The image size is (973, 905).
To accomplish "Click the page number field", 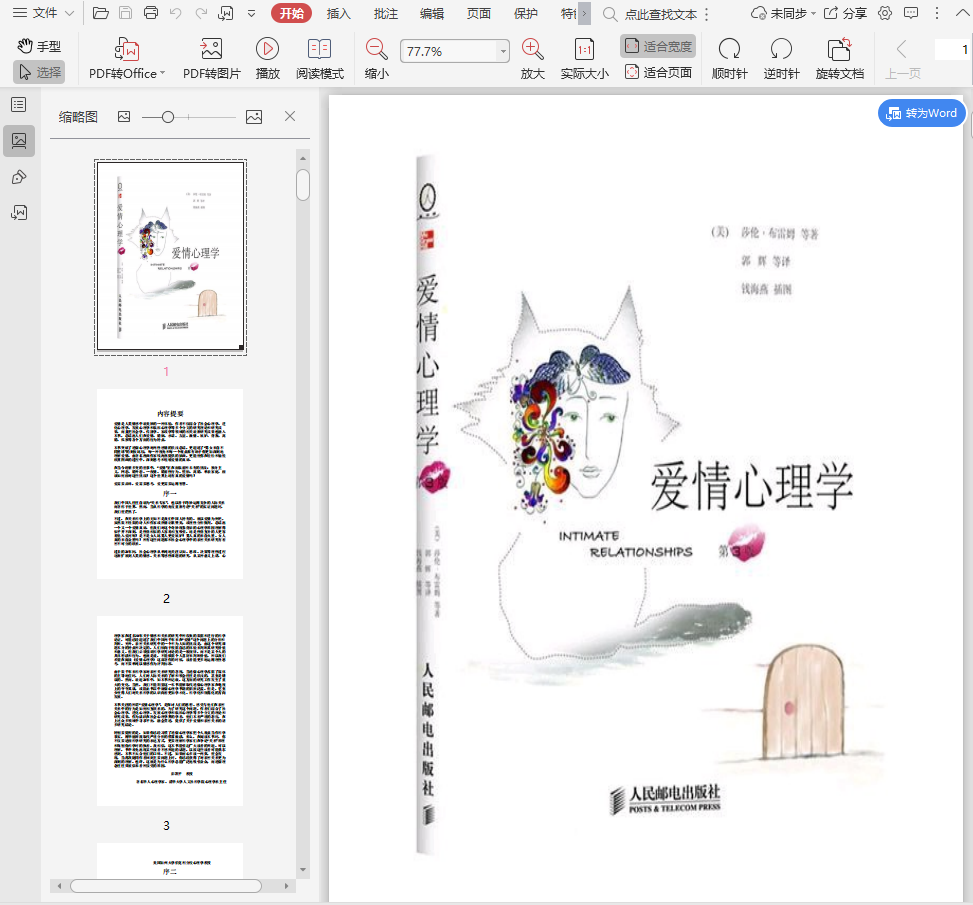I will click(x=953, y=49).
